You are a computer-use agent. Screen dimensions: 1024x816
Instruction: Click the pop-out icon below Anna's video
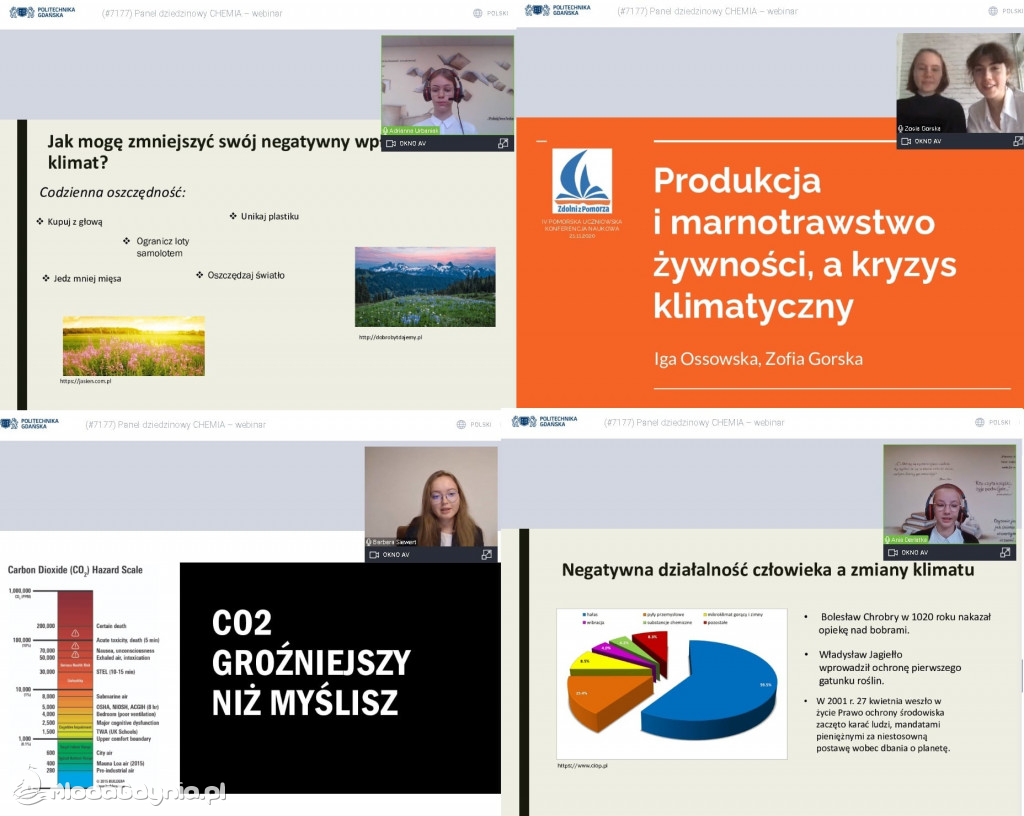point(1005,552)
